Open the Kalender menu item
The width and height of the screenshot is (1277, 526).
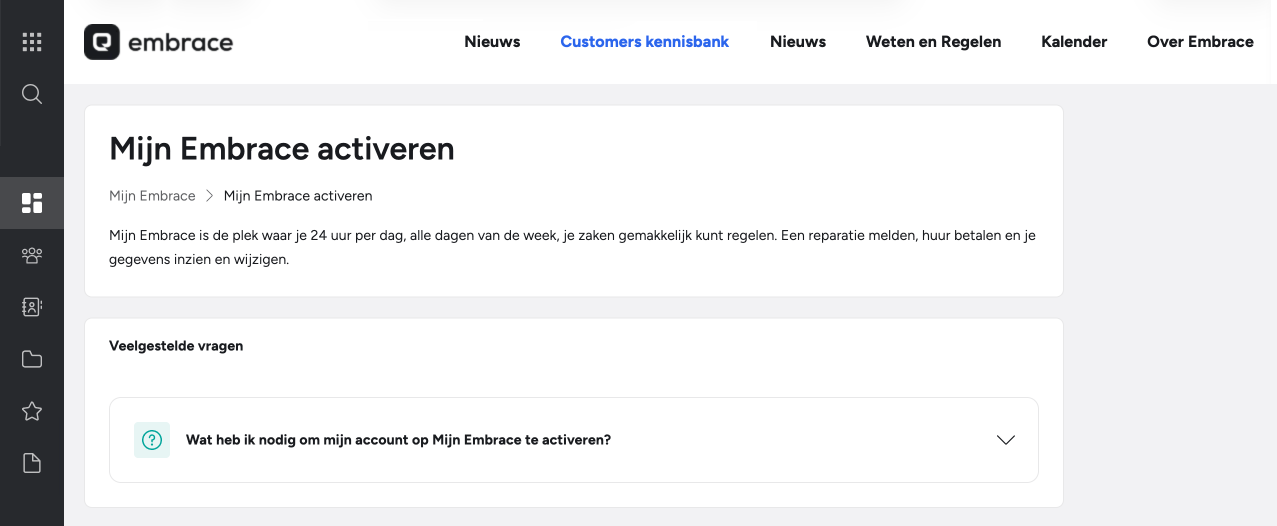(1074, 42)
